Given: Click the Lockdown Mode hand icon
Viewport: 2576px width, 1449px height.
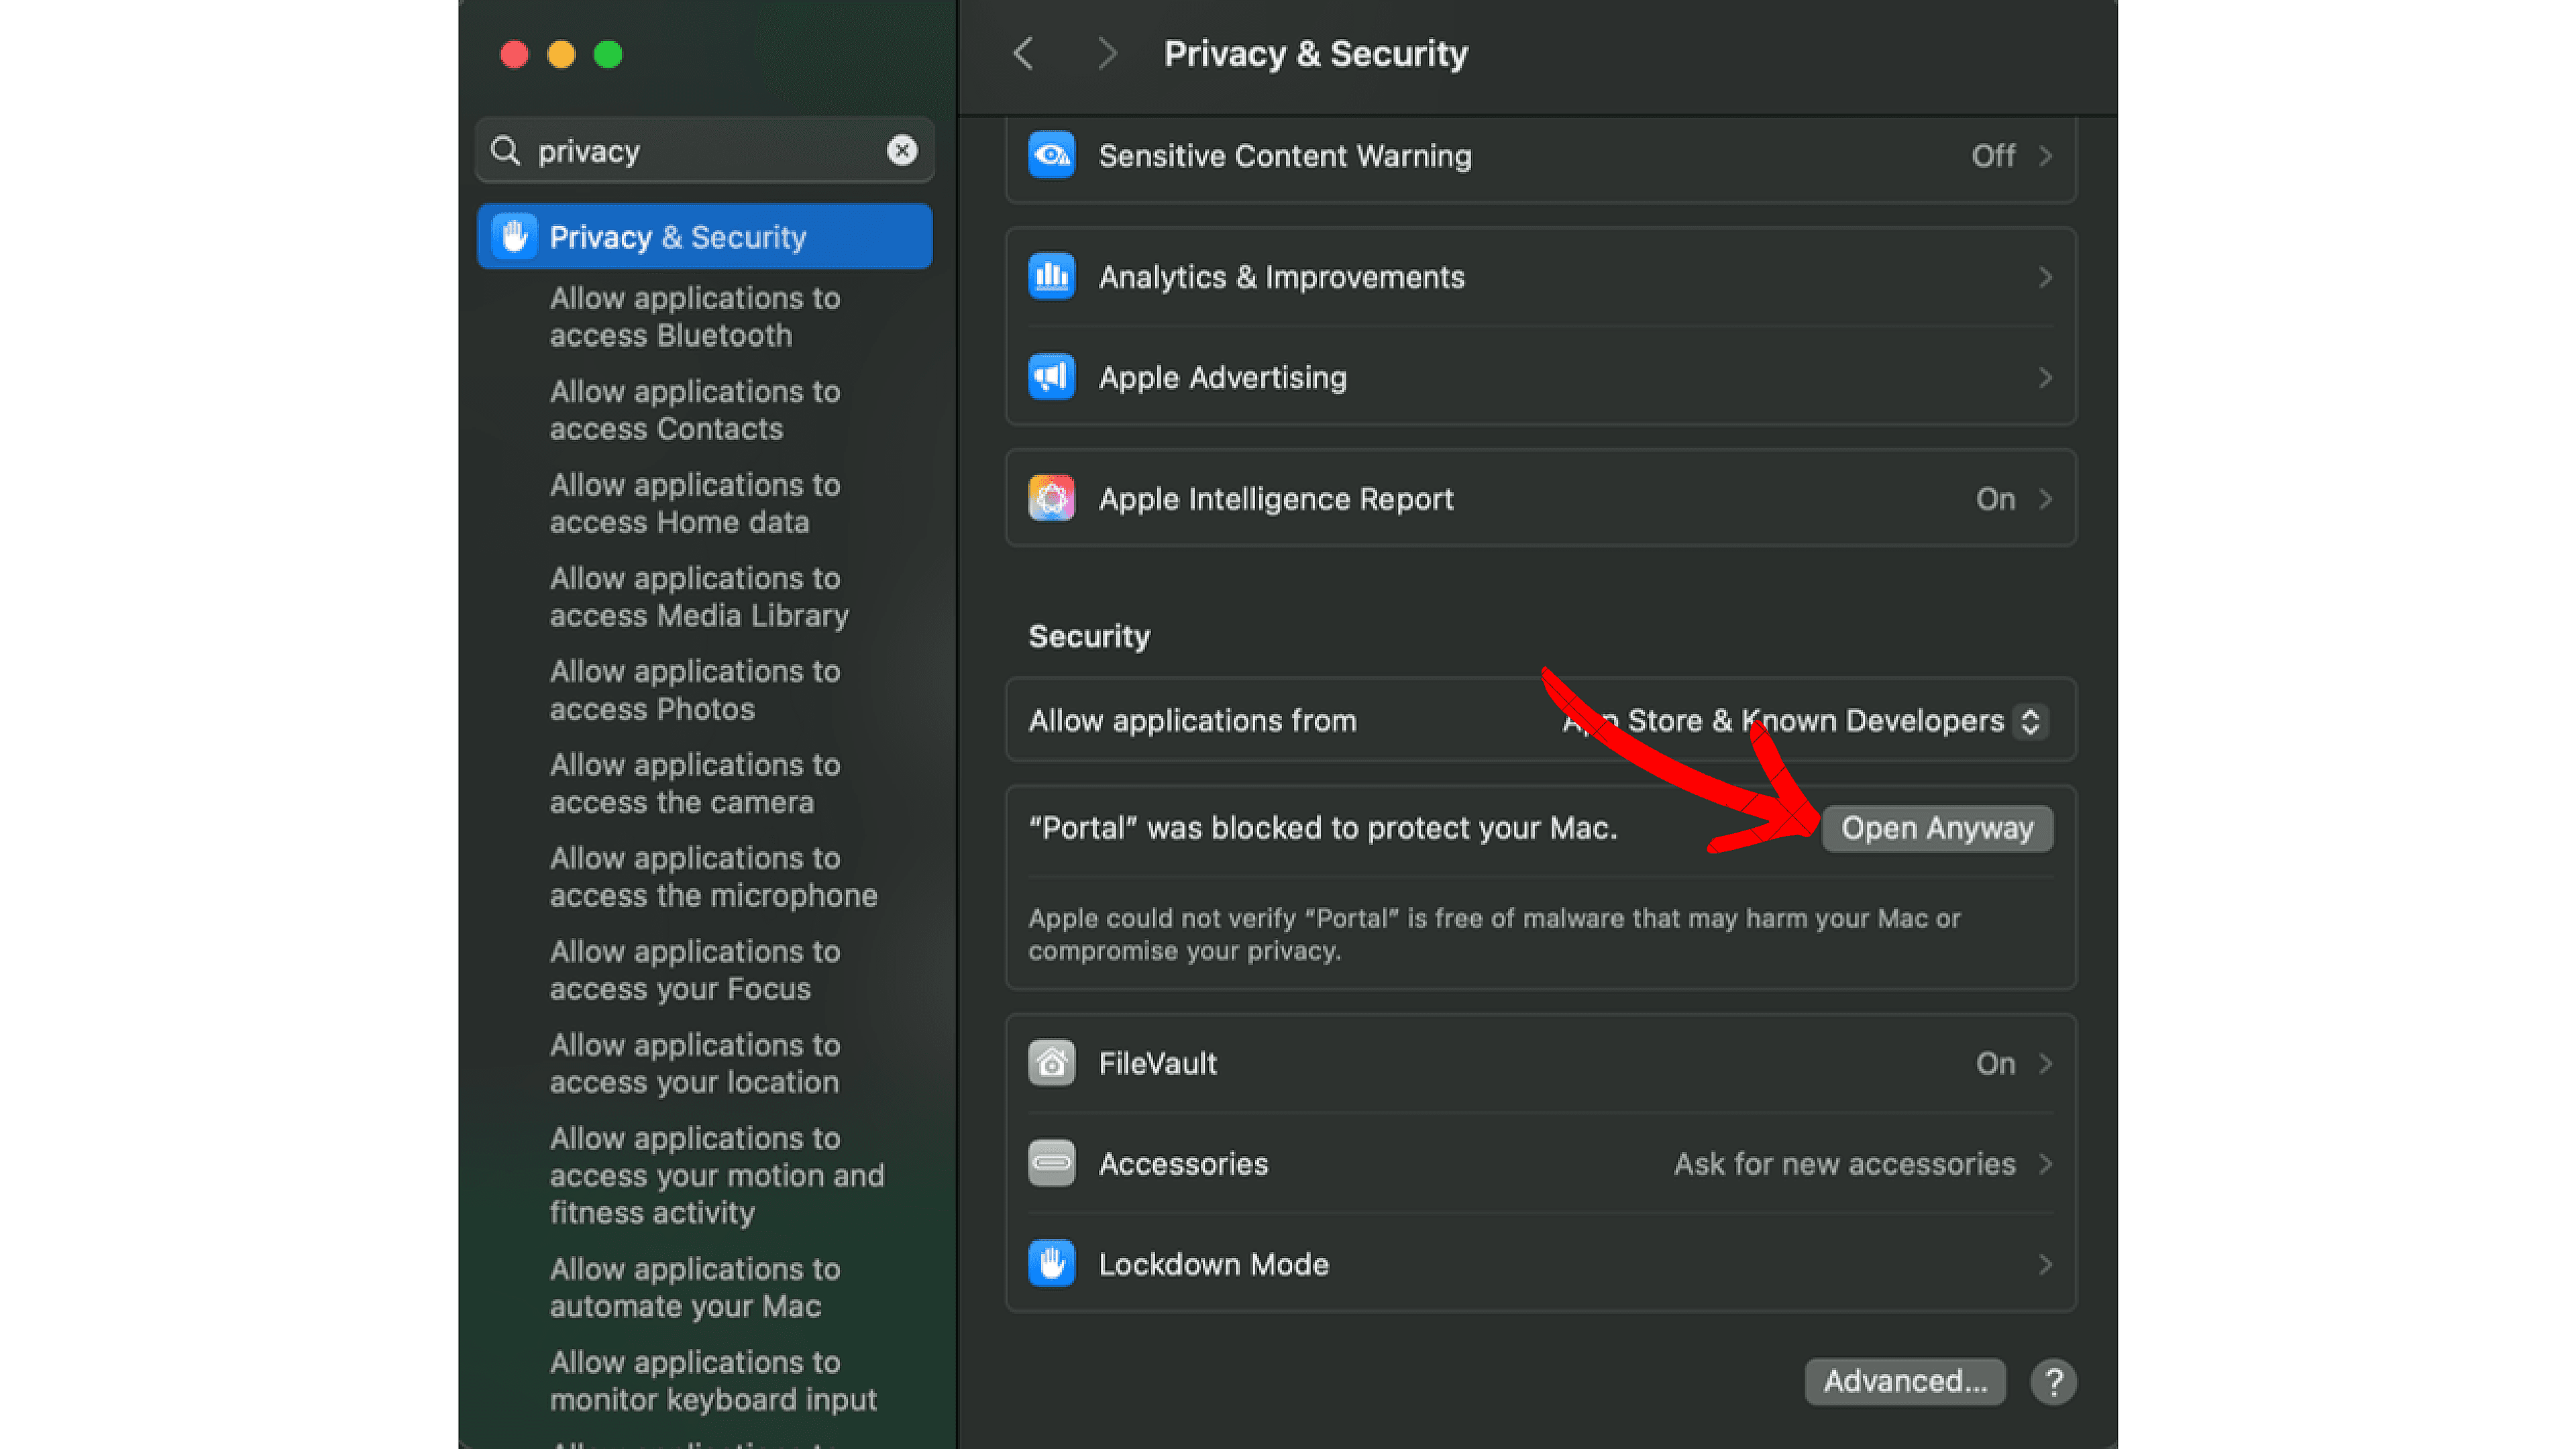Looking at the screenshot, I should point(1051,1264).
